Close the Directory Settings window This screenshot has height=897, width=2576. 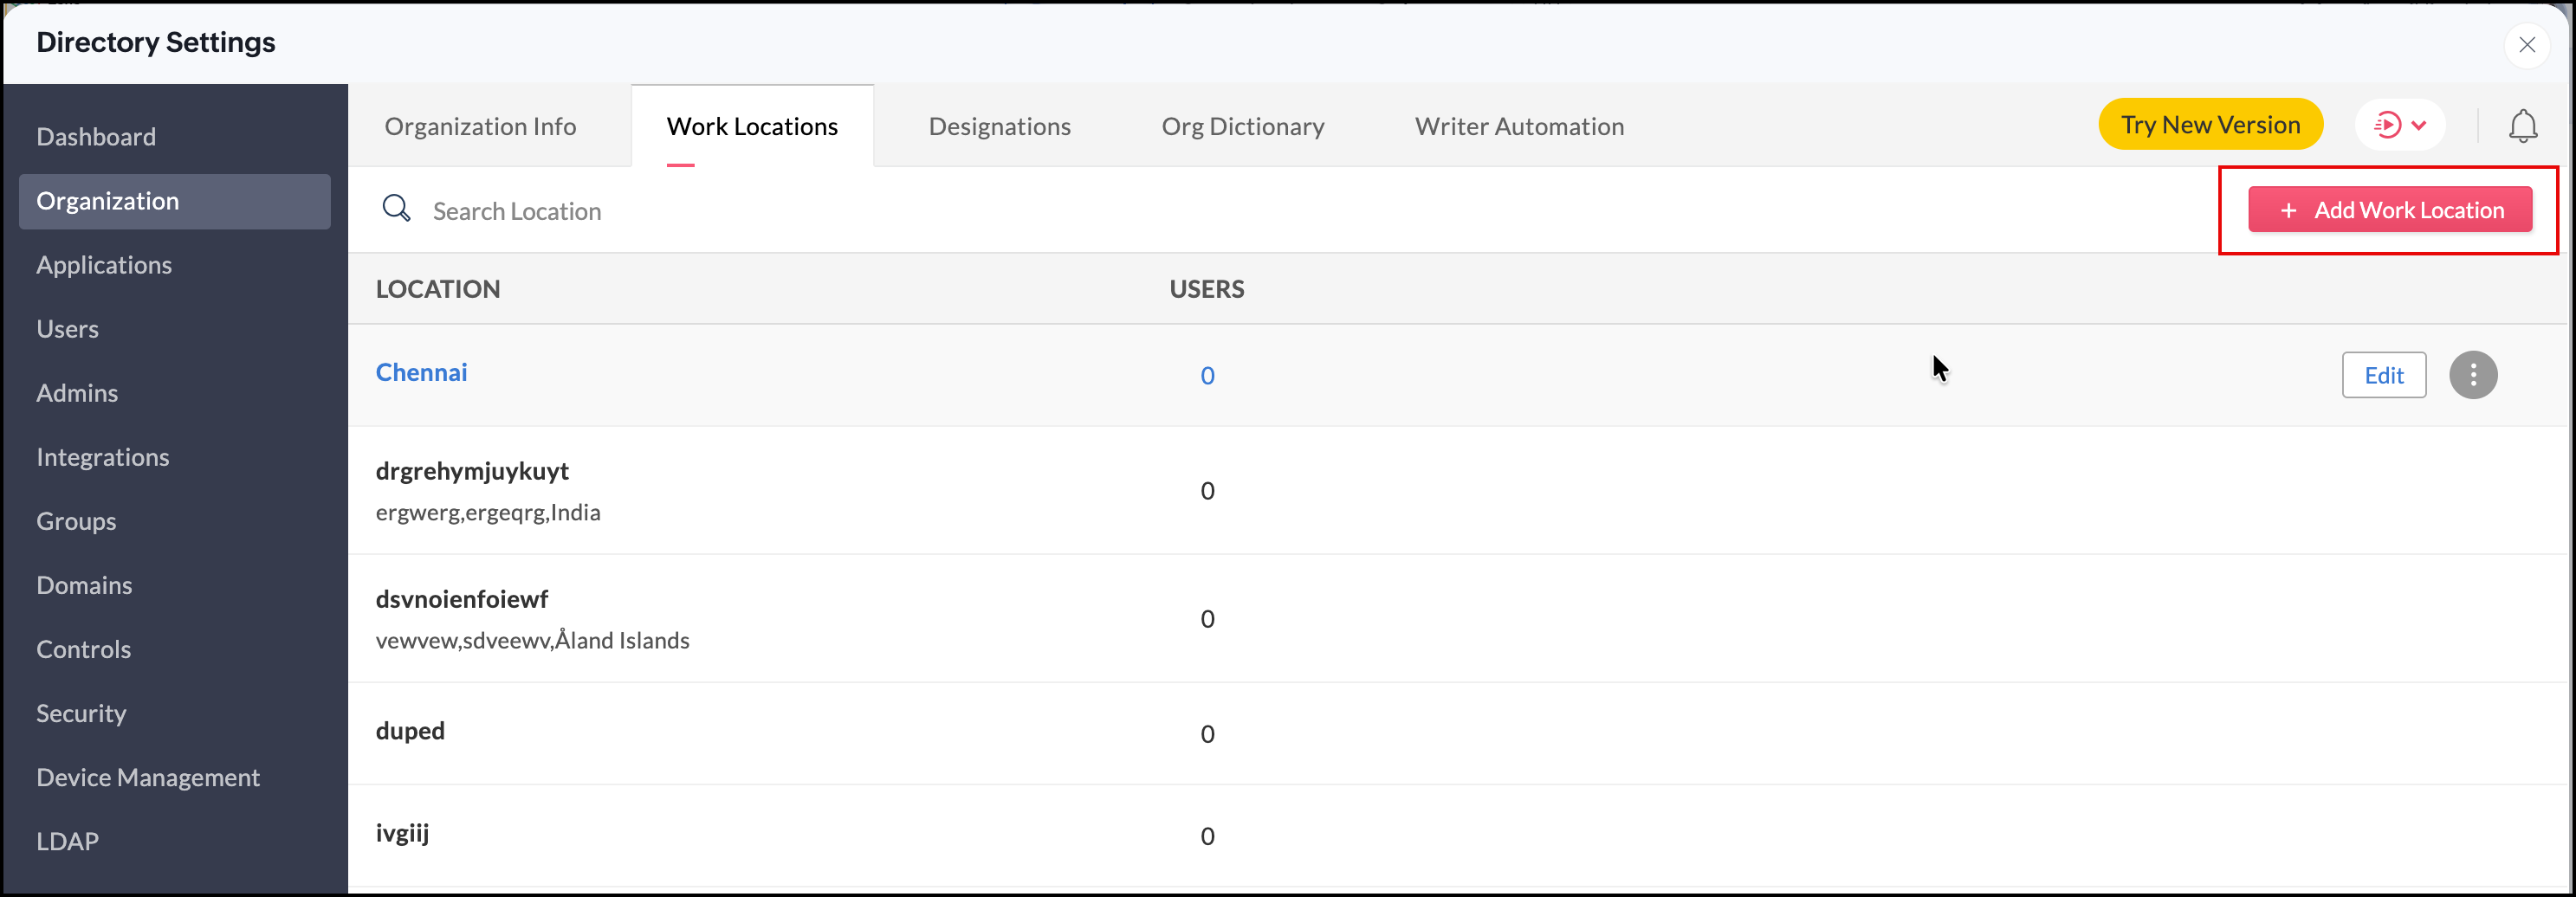(2526, 45)
